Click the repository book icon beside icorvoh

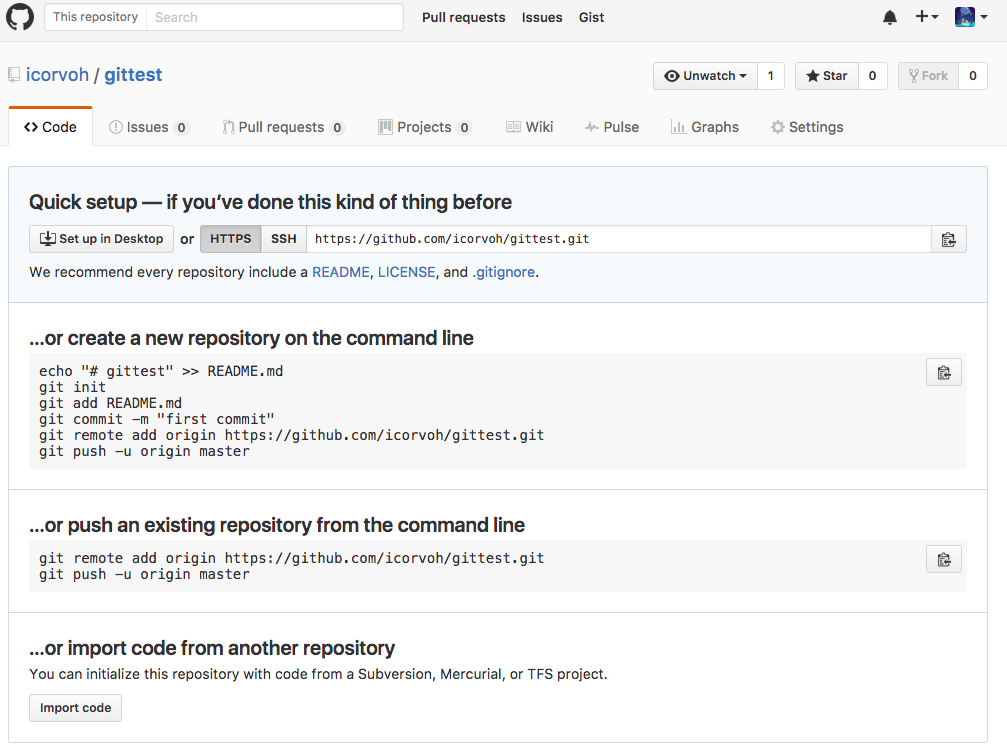tap(14, 75)
